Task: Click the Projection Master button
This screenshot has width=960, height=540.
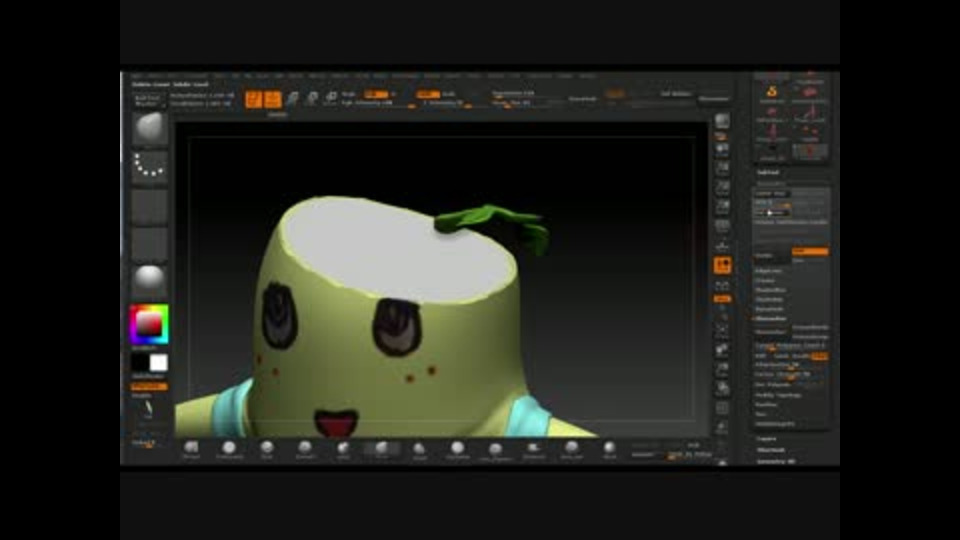Action: coord(147,100)
